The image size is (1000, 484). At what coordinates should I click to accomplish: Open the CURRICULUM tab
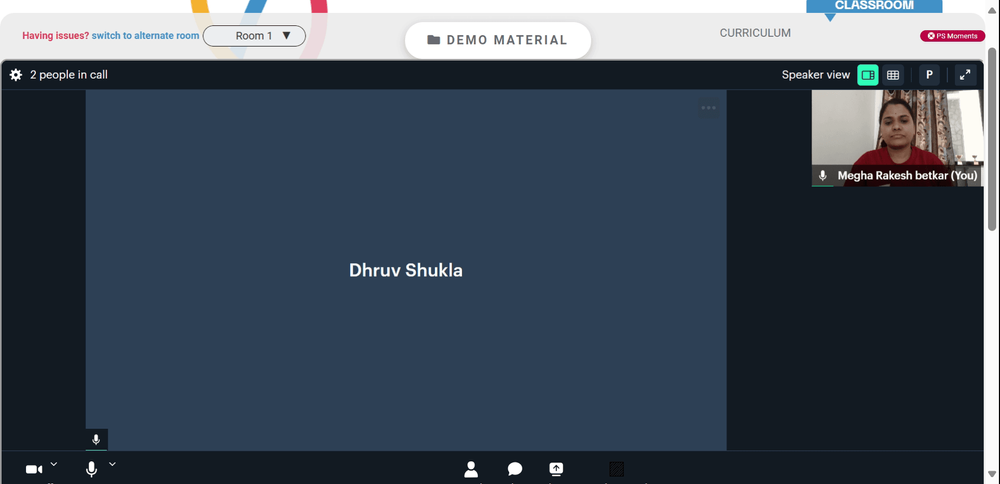(x=755, y=33)
